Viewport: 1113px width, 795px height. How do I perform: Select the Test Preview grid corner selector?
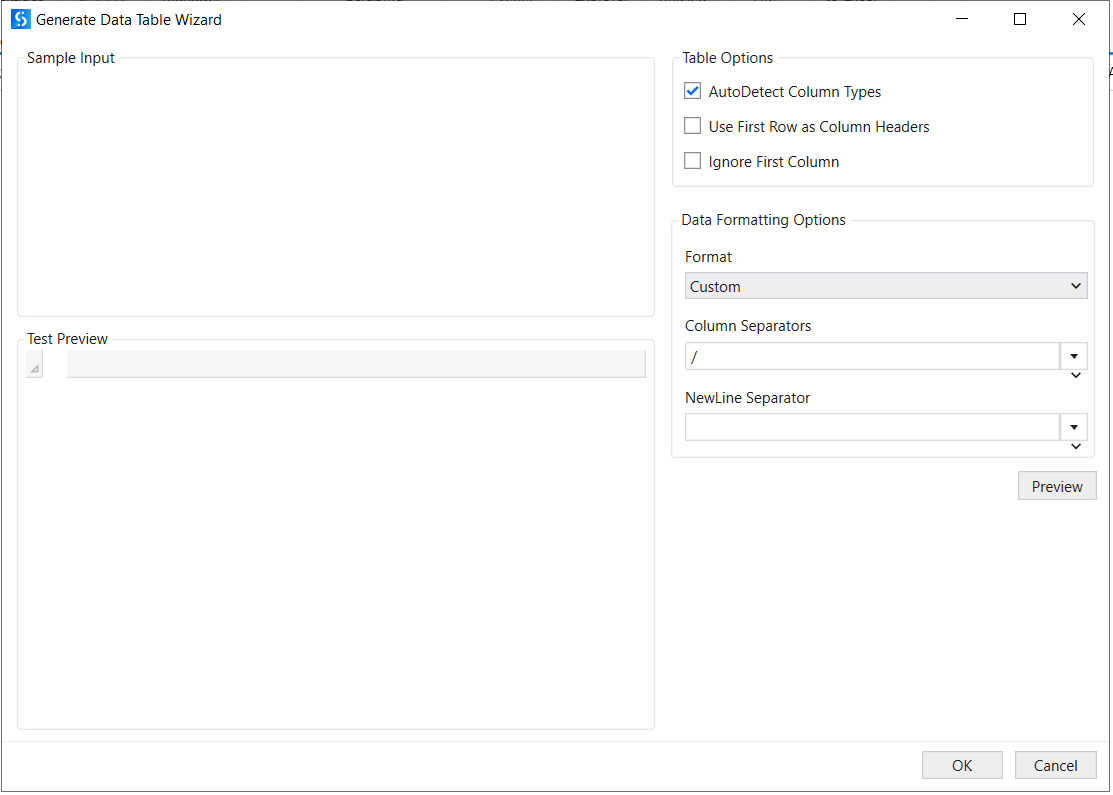pyautogui.click(x=35, y=365)
